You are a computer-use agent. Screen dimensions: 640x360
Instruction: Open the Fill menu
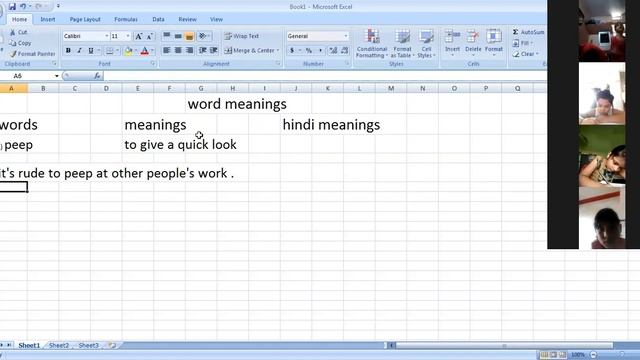(522, 43)
